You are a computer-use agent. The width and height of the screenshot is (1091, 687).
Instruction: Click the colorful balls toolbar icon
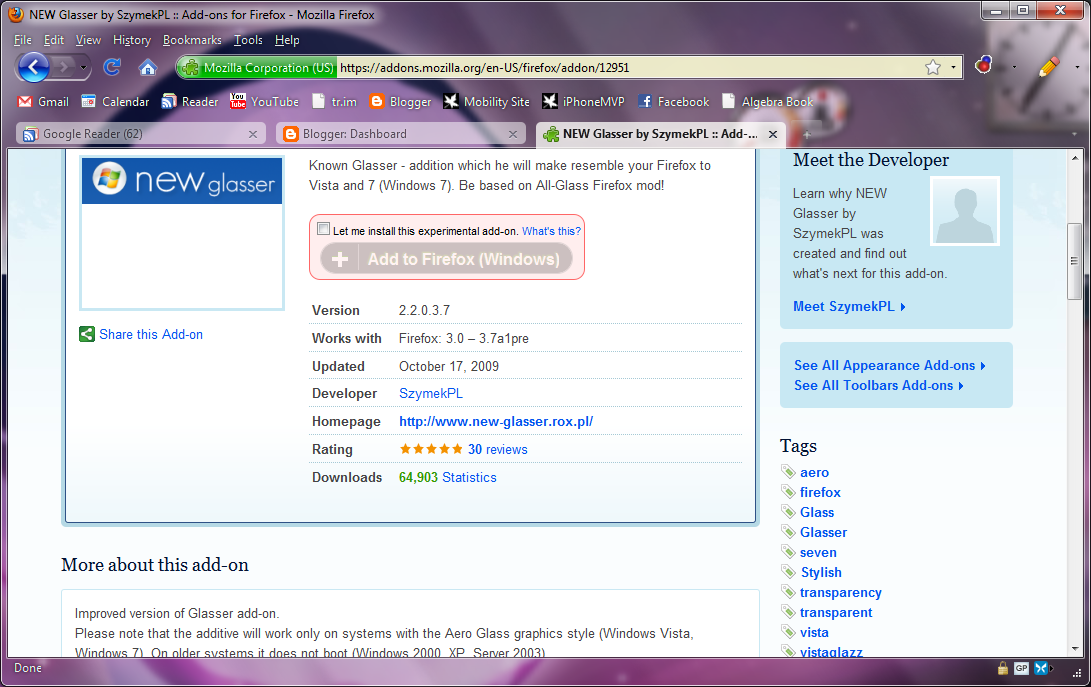(983, 65)
